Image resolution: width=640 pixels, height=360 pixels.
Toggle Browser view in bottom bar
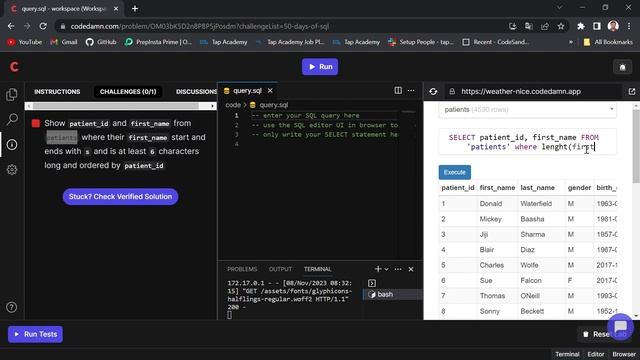(624, 354)
